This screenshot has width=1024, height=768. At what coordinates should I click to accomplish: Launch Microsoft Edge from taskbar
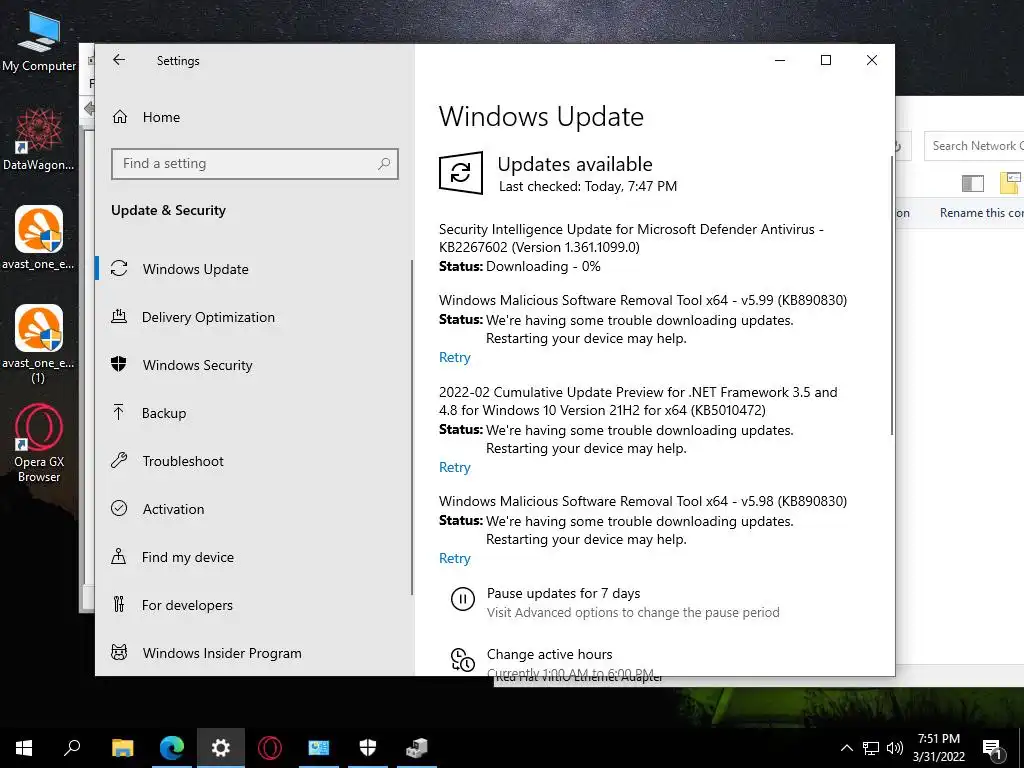[172, 748]
